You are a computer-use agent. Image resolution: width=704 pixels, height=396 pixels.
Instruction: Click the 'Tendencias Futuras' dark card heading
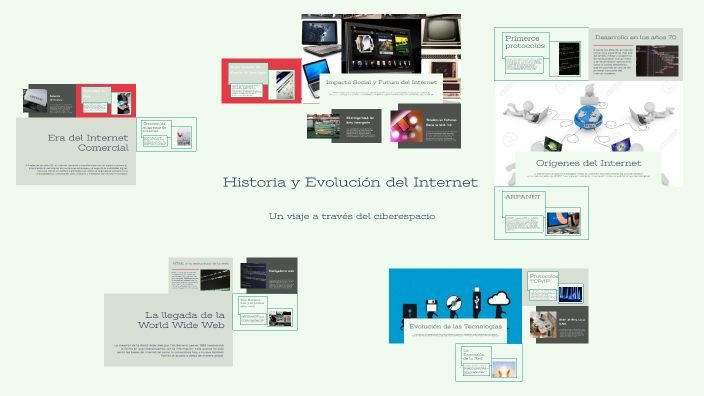441,123
